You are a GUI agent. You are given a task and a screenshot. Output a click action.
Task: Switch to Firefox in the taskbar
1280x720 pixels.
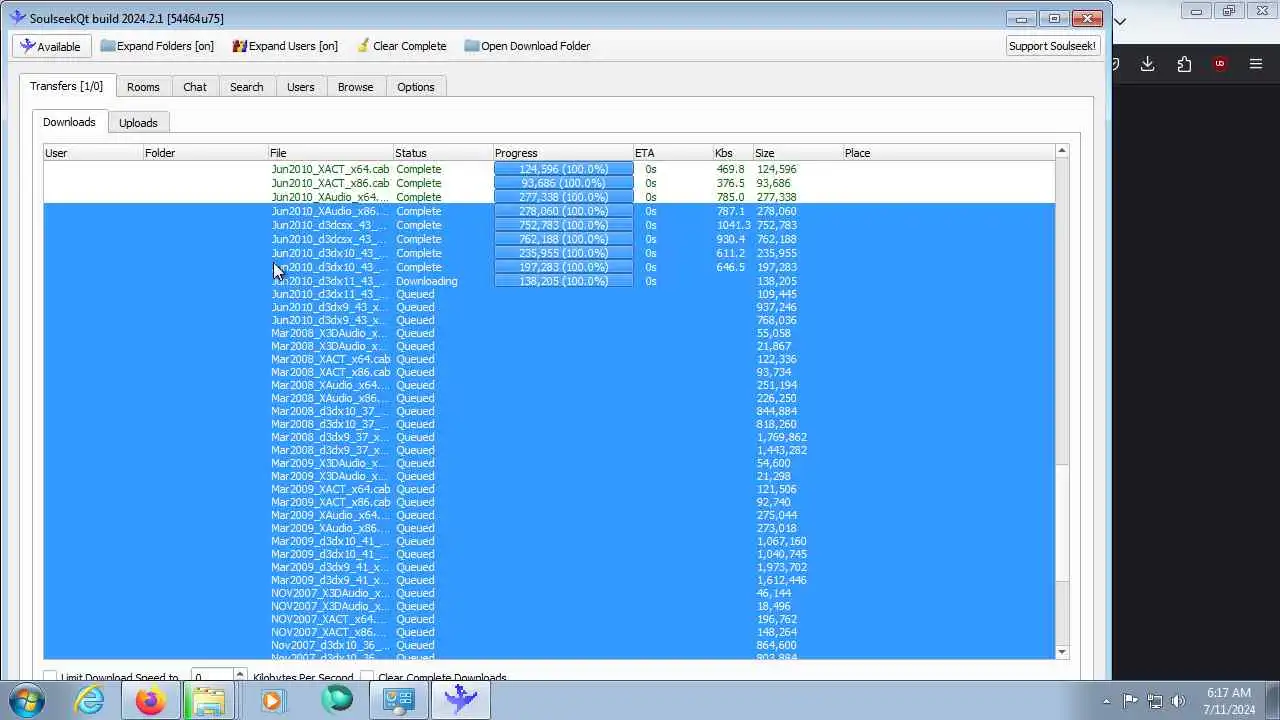point(151,701)
